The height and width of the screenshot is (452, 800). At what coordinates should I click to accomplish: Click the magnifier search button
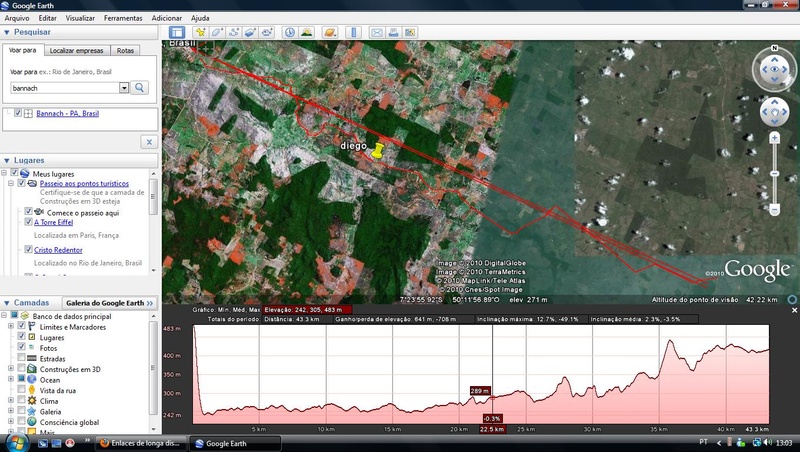pyautogui.click(x=139, y=88)
